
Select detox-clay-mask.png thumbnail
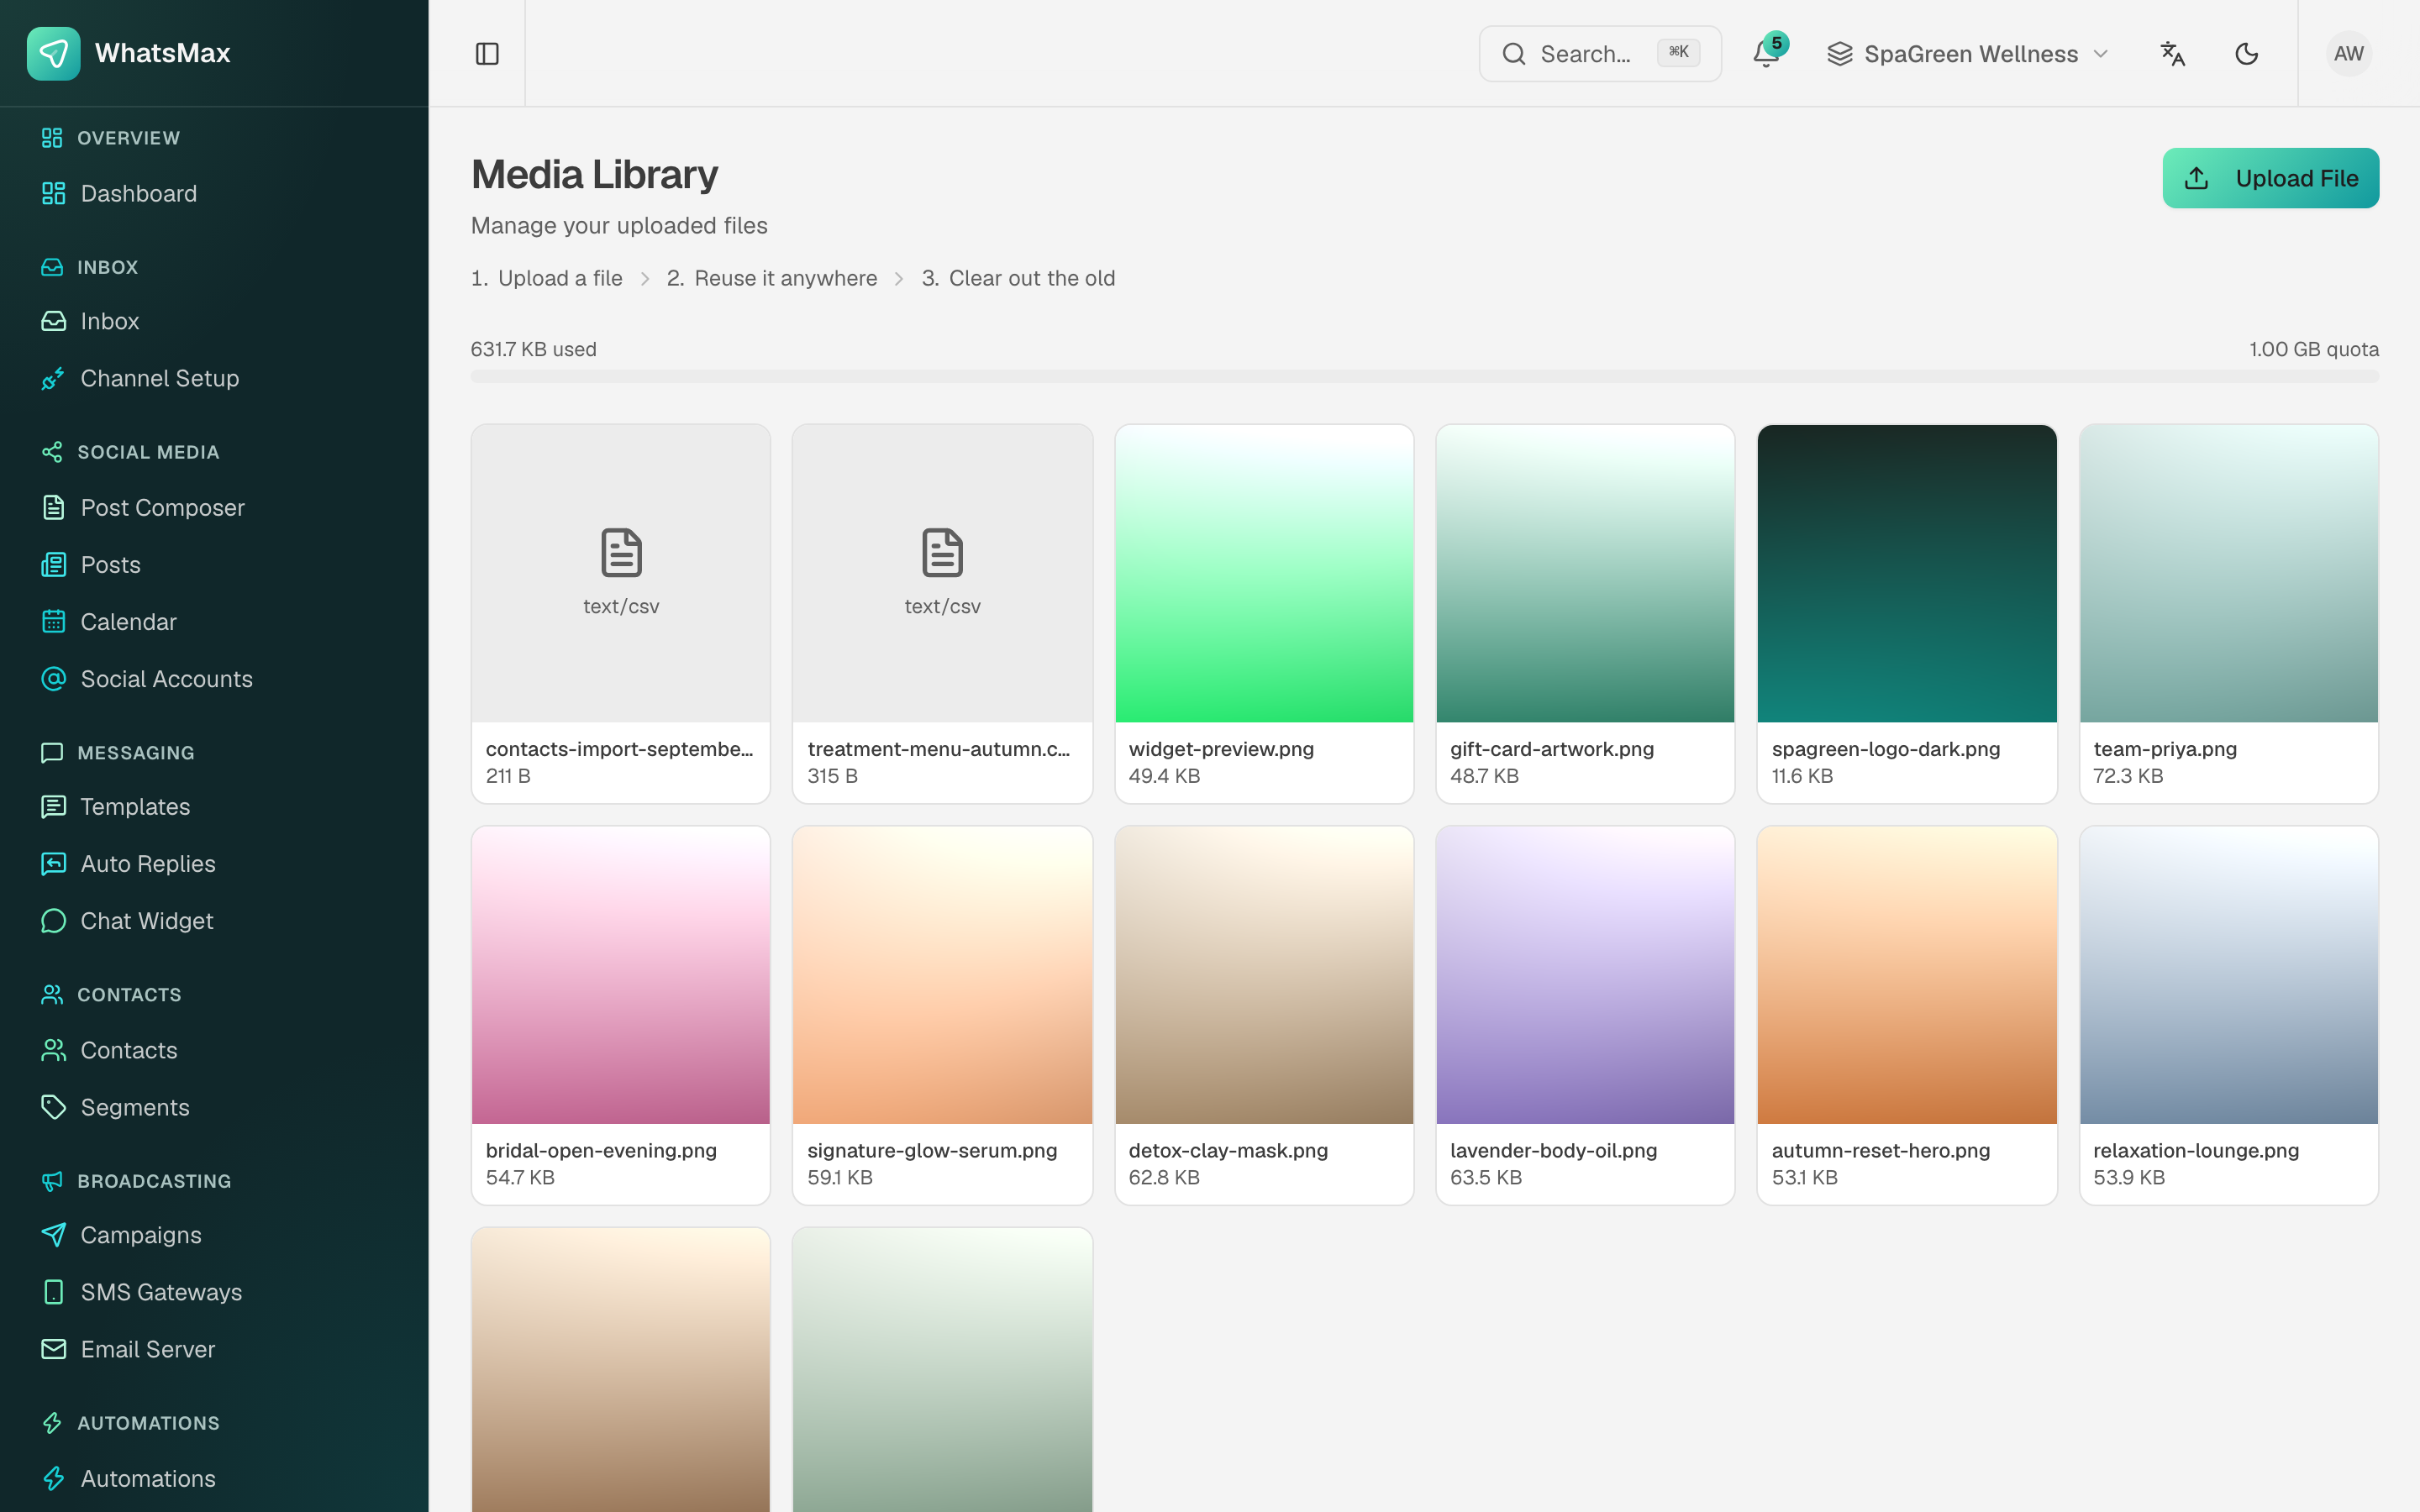[x=1264, y=975]
